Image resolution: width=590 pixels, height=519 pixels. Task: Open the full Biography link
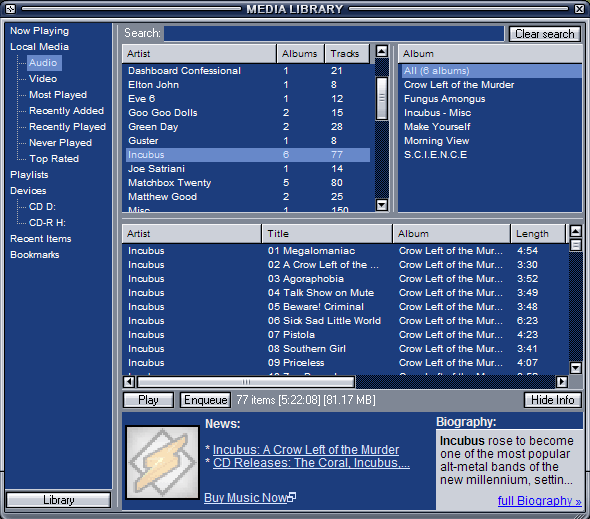[x=539, y=501]
